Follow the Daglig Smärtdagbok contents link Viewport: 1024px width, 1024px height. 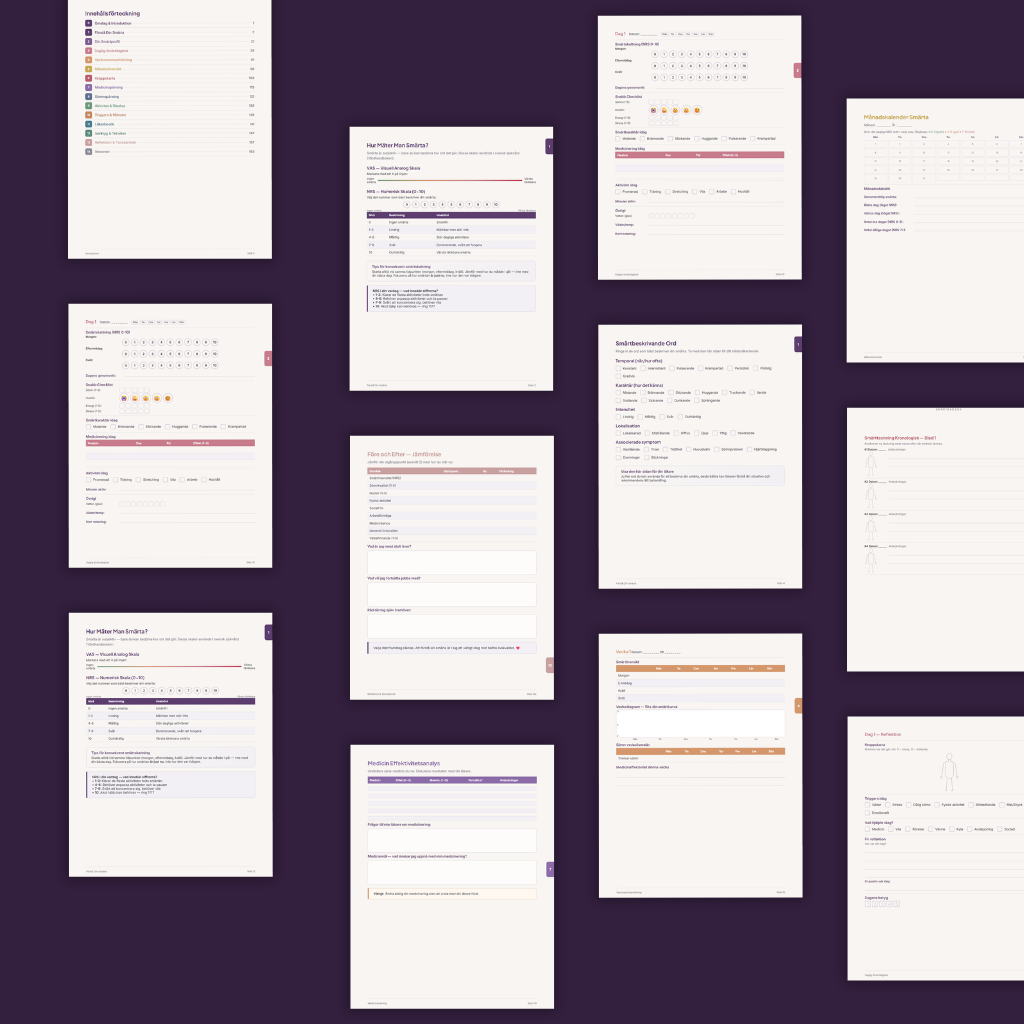pyautogui.click(x=112, y=50)
